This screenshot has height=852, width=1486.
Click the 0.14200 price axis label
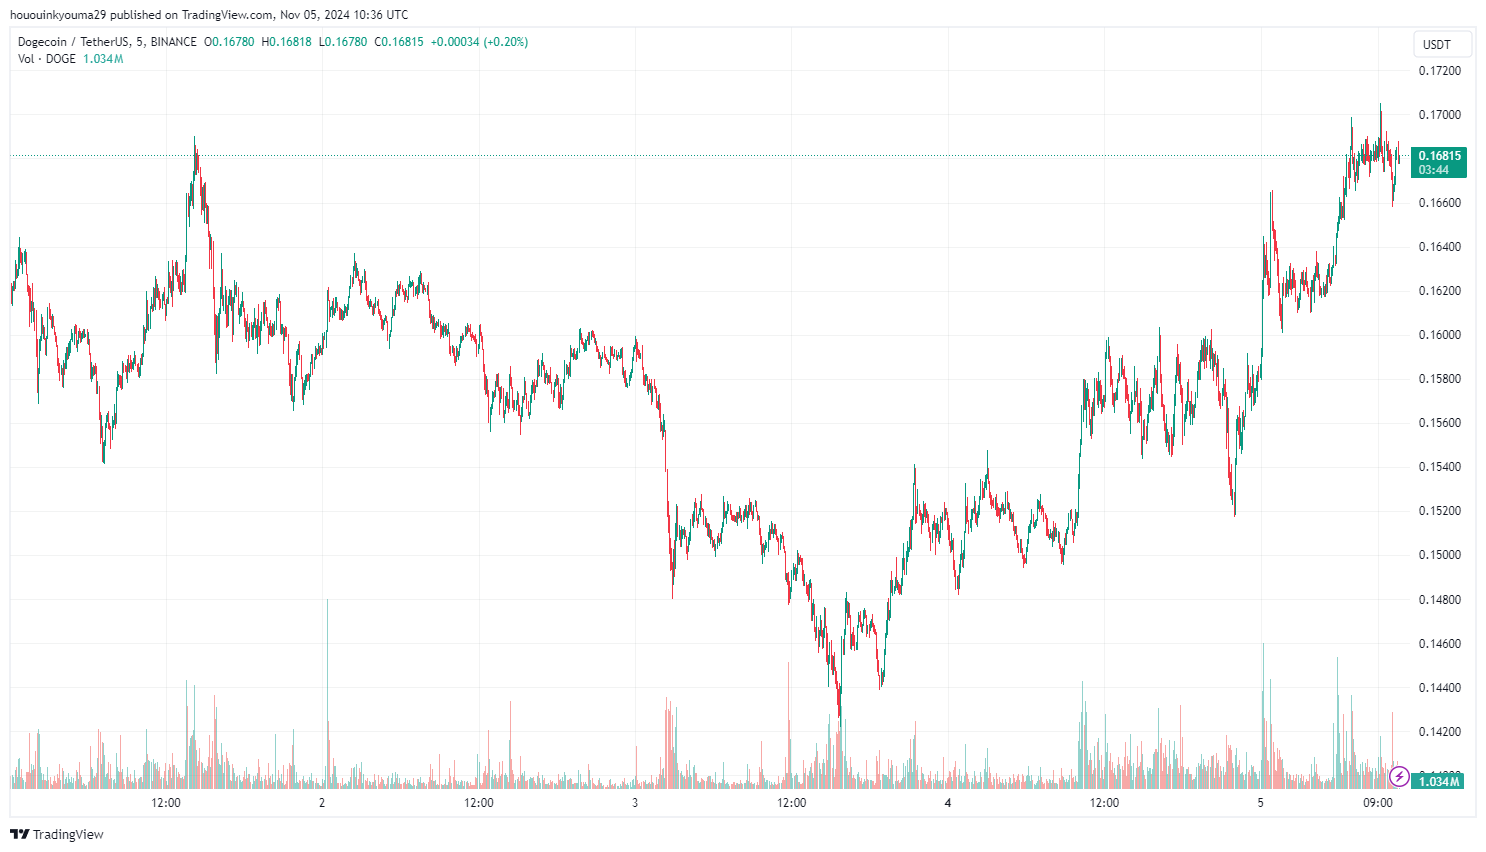coord(1440,732)
